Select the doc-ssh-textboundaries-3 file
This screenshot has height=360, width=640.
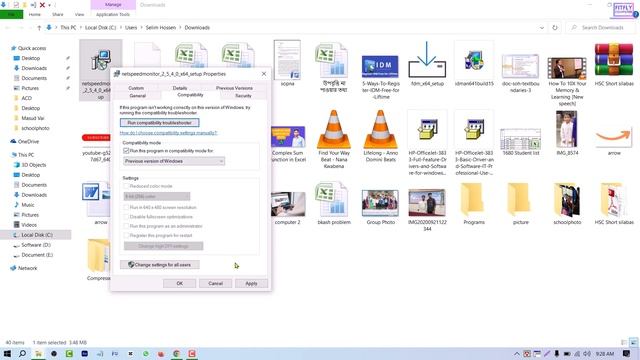(x=520, y=66)
